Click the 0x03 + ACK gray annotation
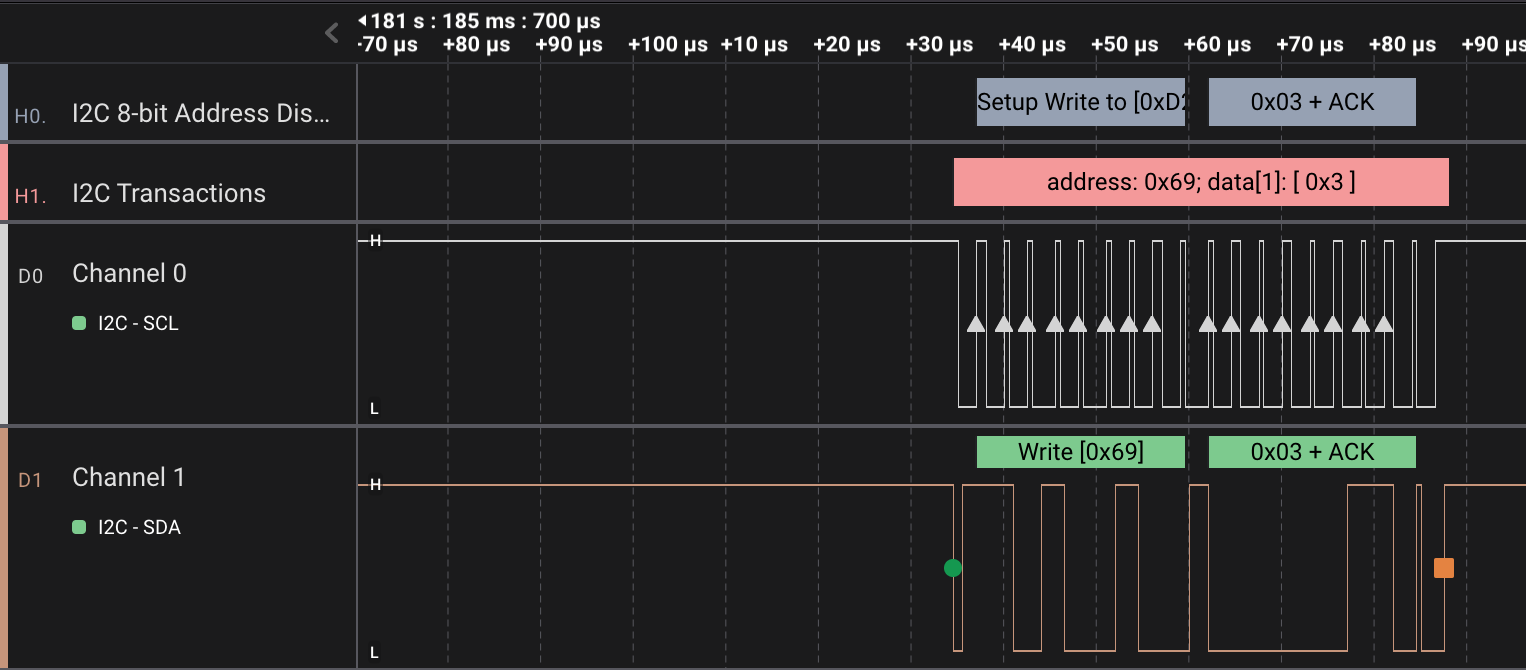This screenshot has height=670, width=1526. tap(1312, 101)
